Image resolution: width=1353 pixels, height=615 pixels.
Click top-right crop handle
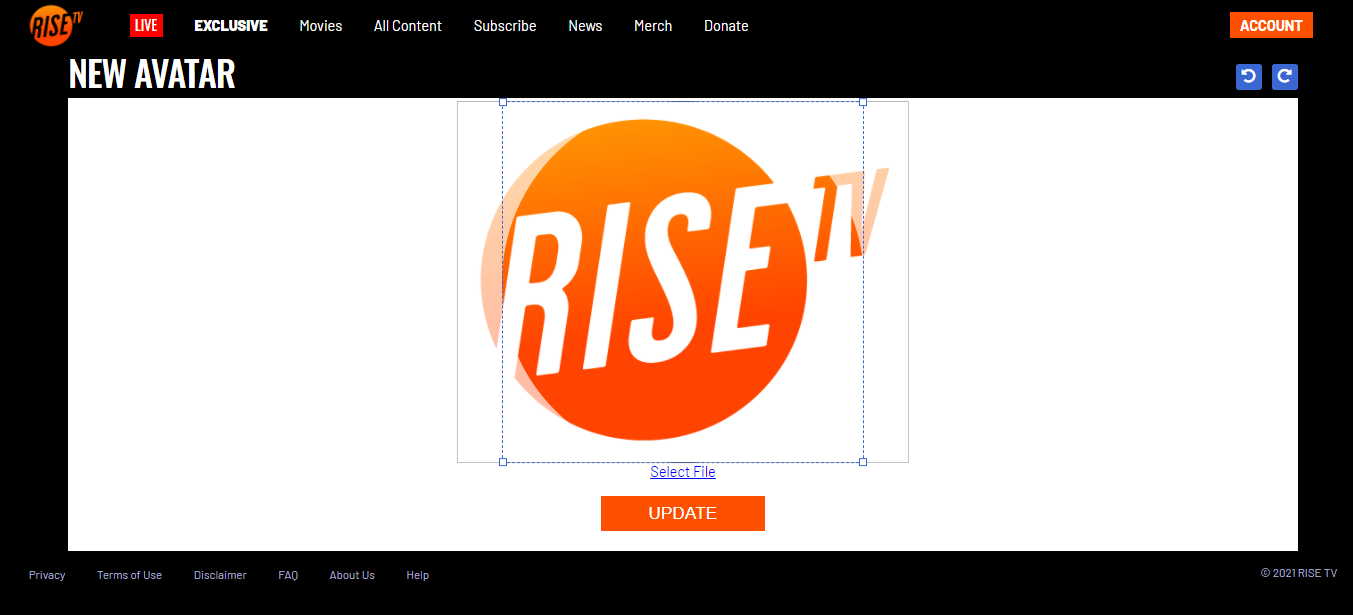pyautogui.click(x=863, y=102)
